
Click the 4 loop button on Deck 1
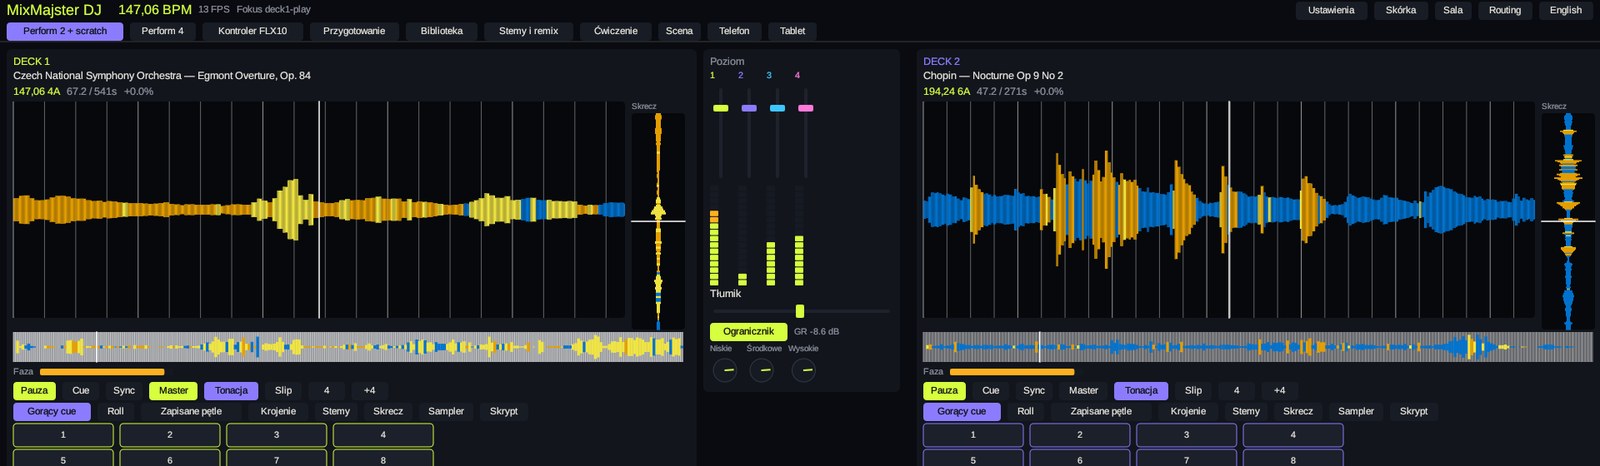327,391
